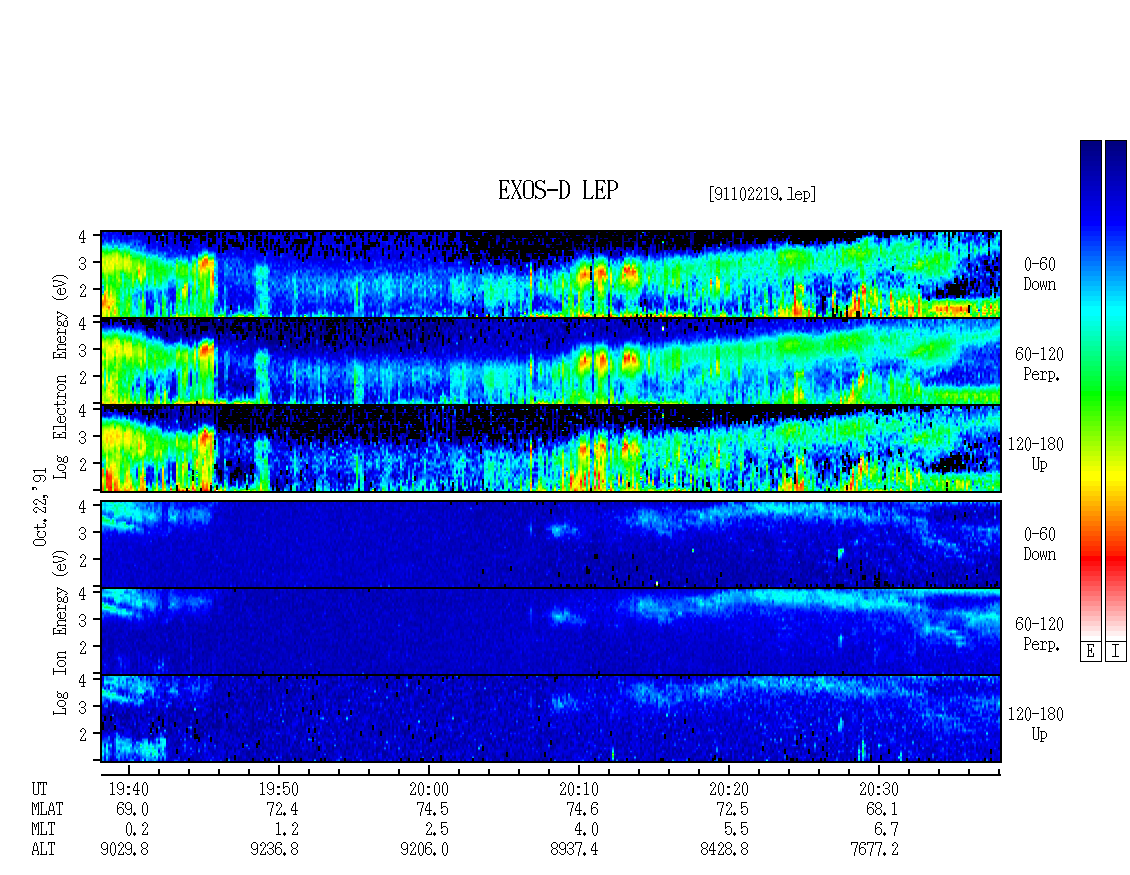Image resolution: width=1130 pixels, height=875 pixels.
Task: Open the ion 60-120 Perp. spectrogram panel
Action: [551, 631]
